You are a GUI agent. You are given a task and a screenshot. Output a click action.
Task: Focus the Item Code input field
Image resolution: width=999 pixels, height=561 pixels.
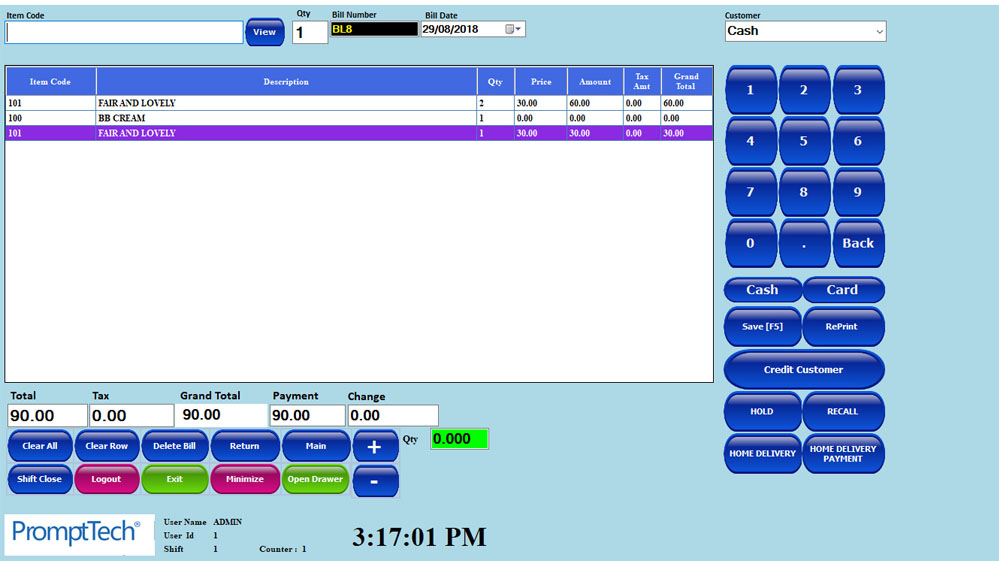coord(124,33)
